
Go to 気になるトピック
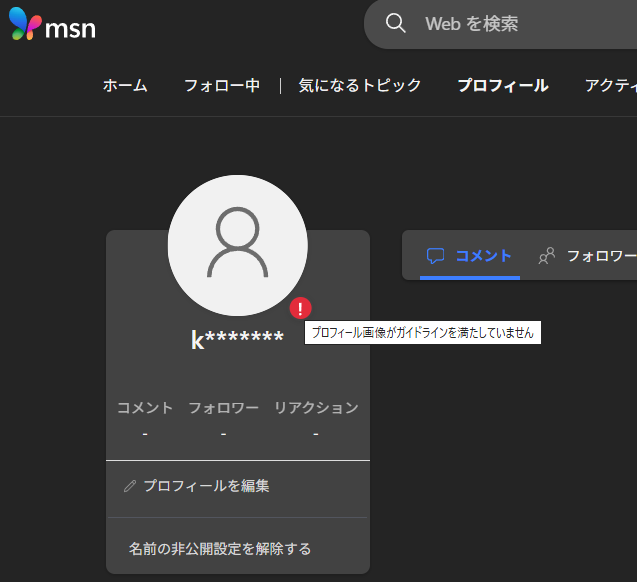pos(360,86)
